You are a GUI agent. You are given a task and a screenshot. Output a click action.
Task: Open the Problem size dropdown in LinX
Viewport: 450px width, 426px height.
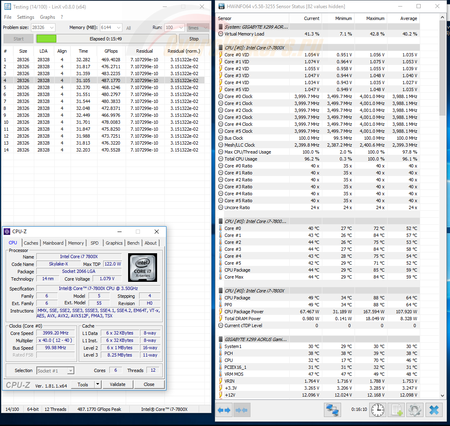(x=52, y=28)
